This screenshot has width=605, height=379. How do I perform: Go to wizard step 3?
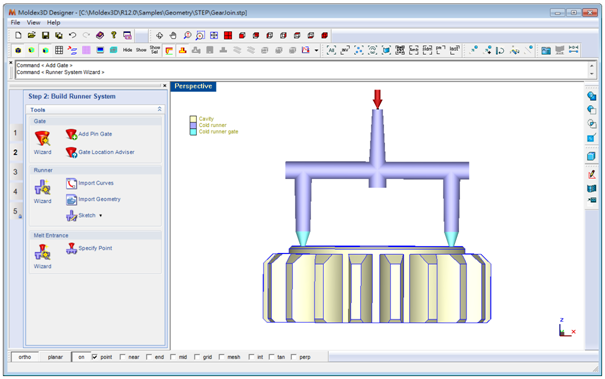[x=15, y=172]
